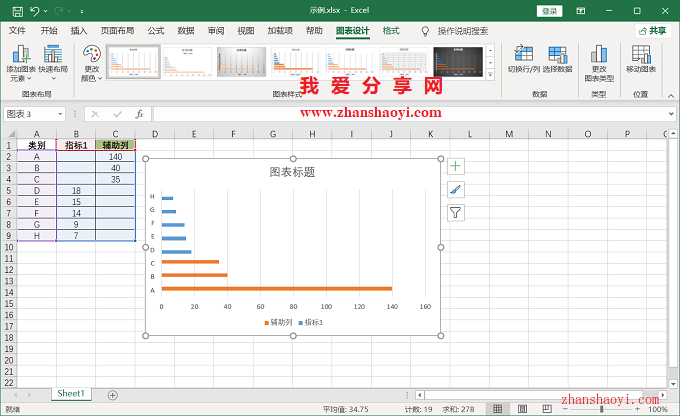Click the lightbulb Tell Me icon
This screenshot has width=680, height=416.
(x=425, y=31)
